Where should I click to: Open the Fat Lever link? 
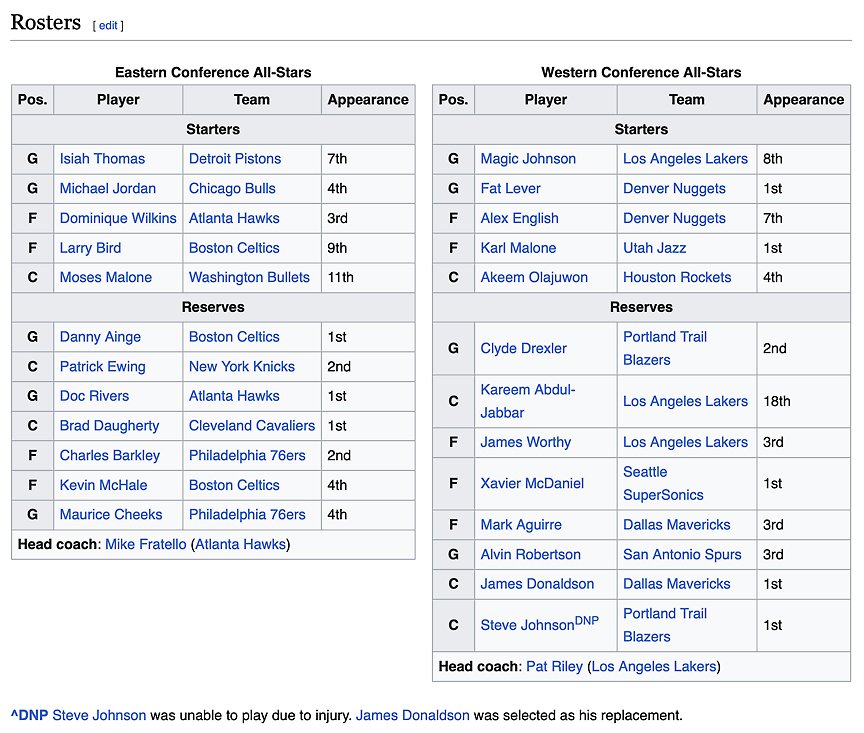510,188
